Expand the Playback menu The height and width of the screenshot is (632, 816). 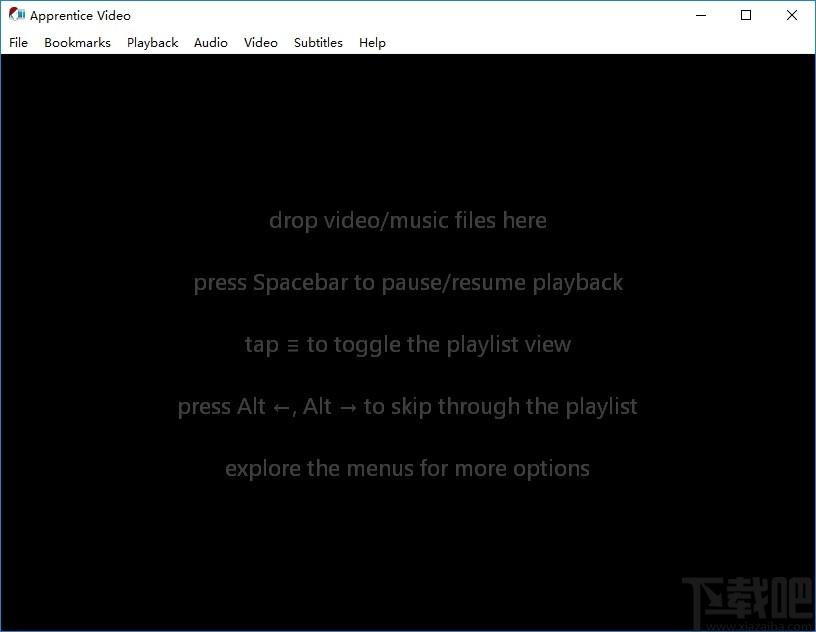point(152,43)
